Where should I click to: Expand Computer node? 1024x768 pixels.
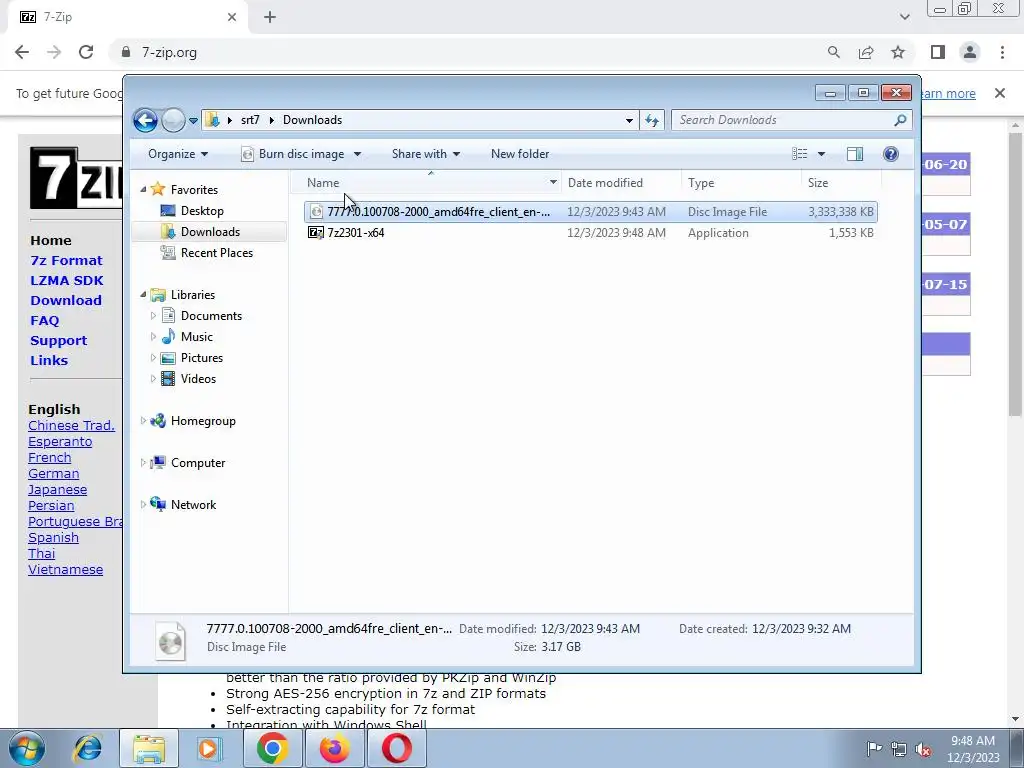point(143,463)
